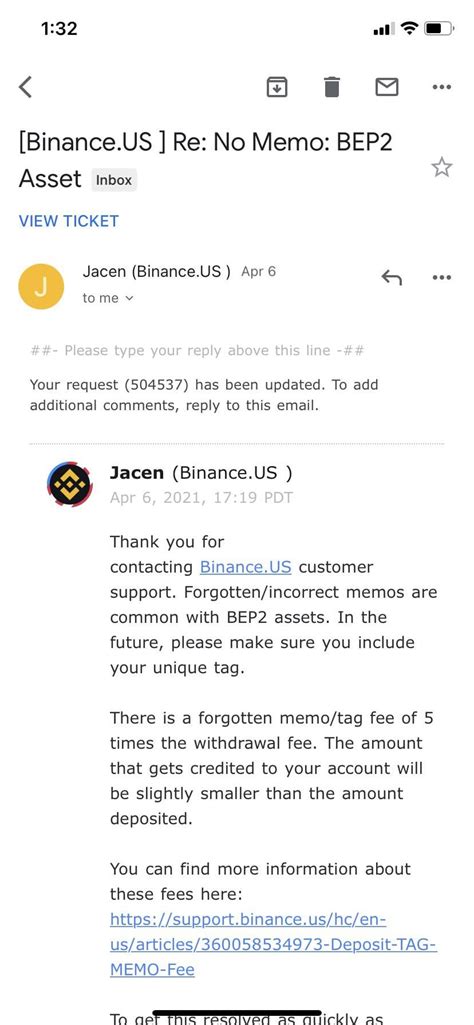Tap the Binance logo avatar for Jacen
Viewport: 474px width, 1025px height.
point(70,484)
